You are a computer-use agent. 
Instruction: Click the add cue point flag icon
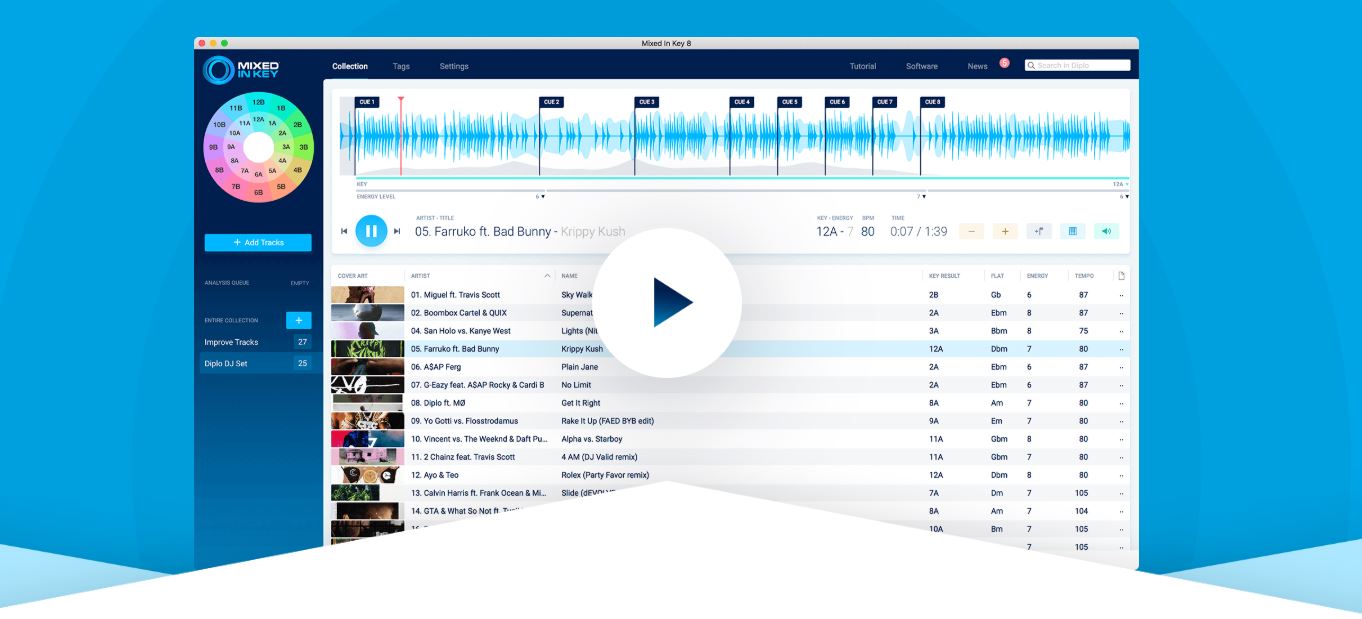point(1039,231)
